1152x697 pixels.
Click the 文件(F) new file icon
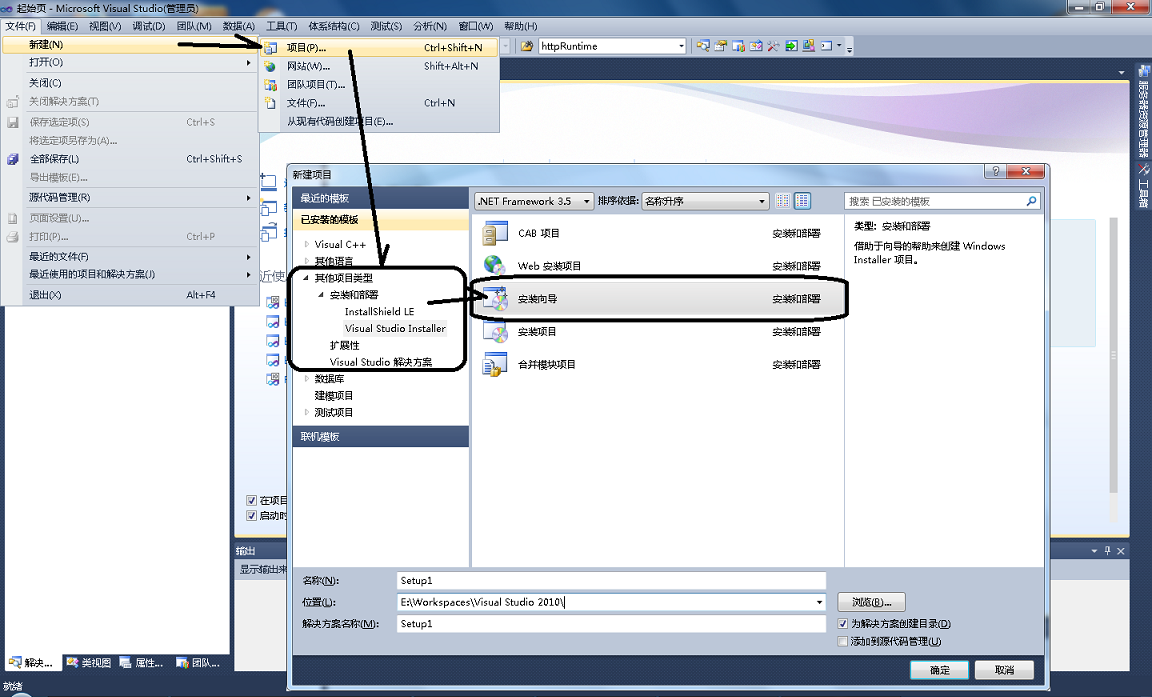click(270, 103)
